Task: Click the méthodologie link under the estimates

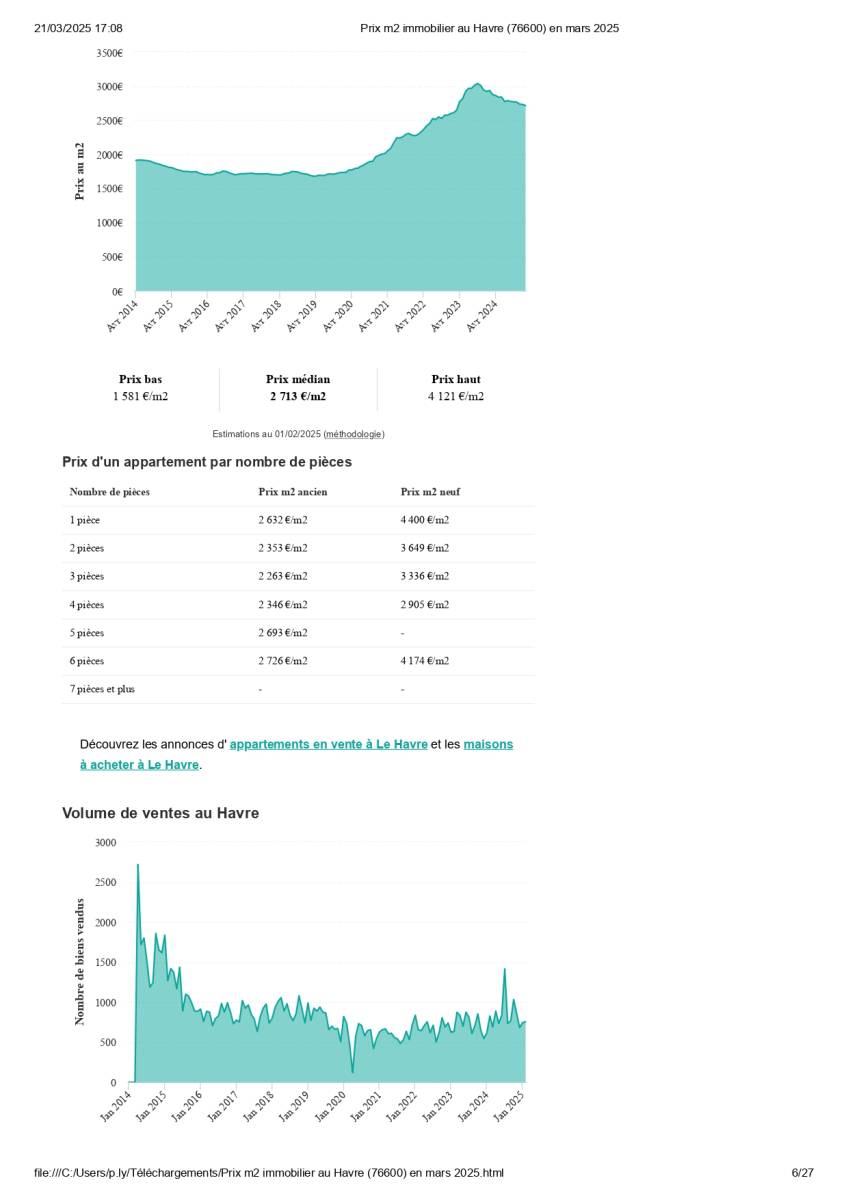Action: tap(354, 434)
